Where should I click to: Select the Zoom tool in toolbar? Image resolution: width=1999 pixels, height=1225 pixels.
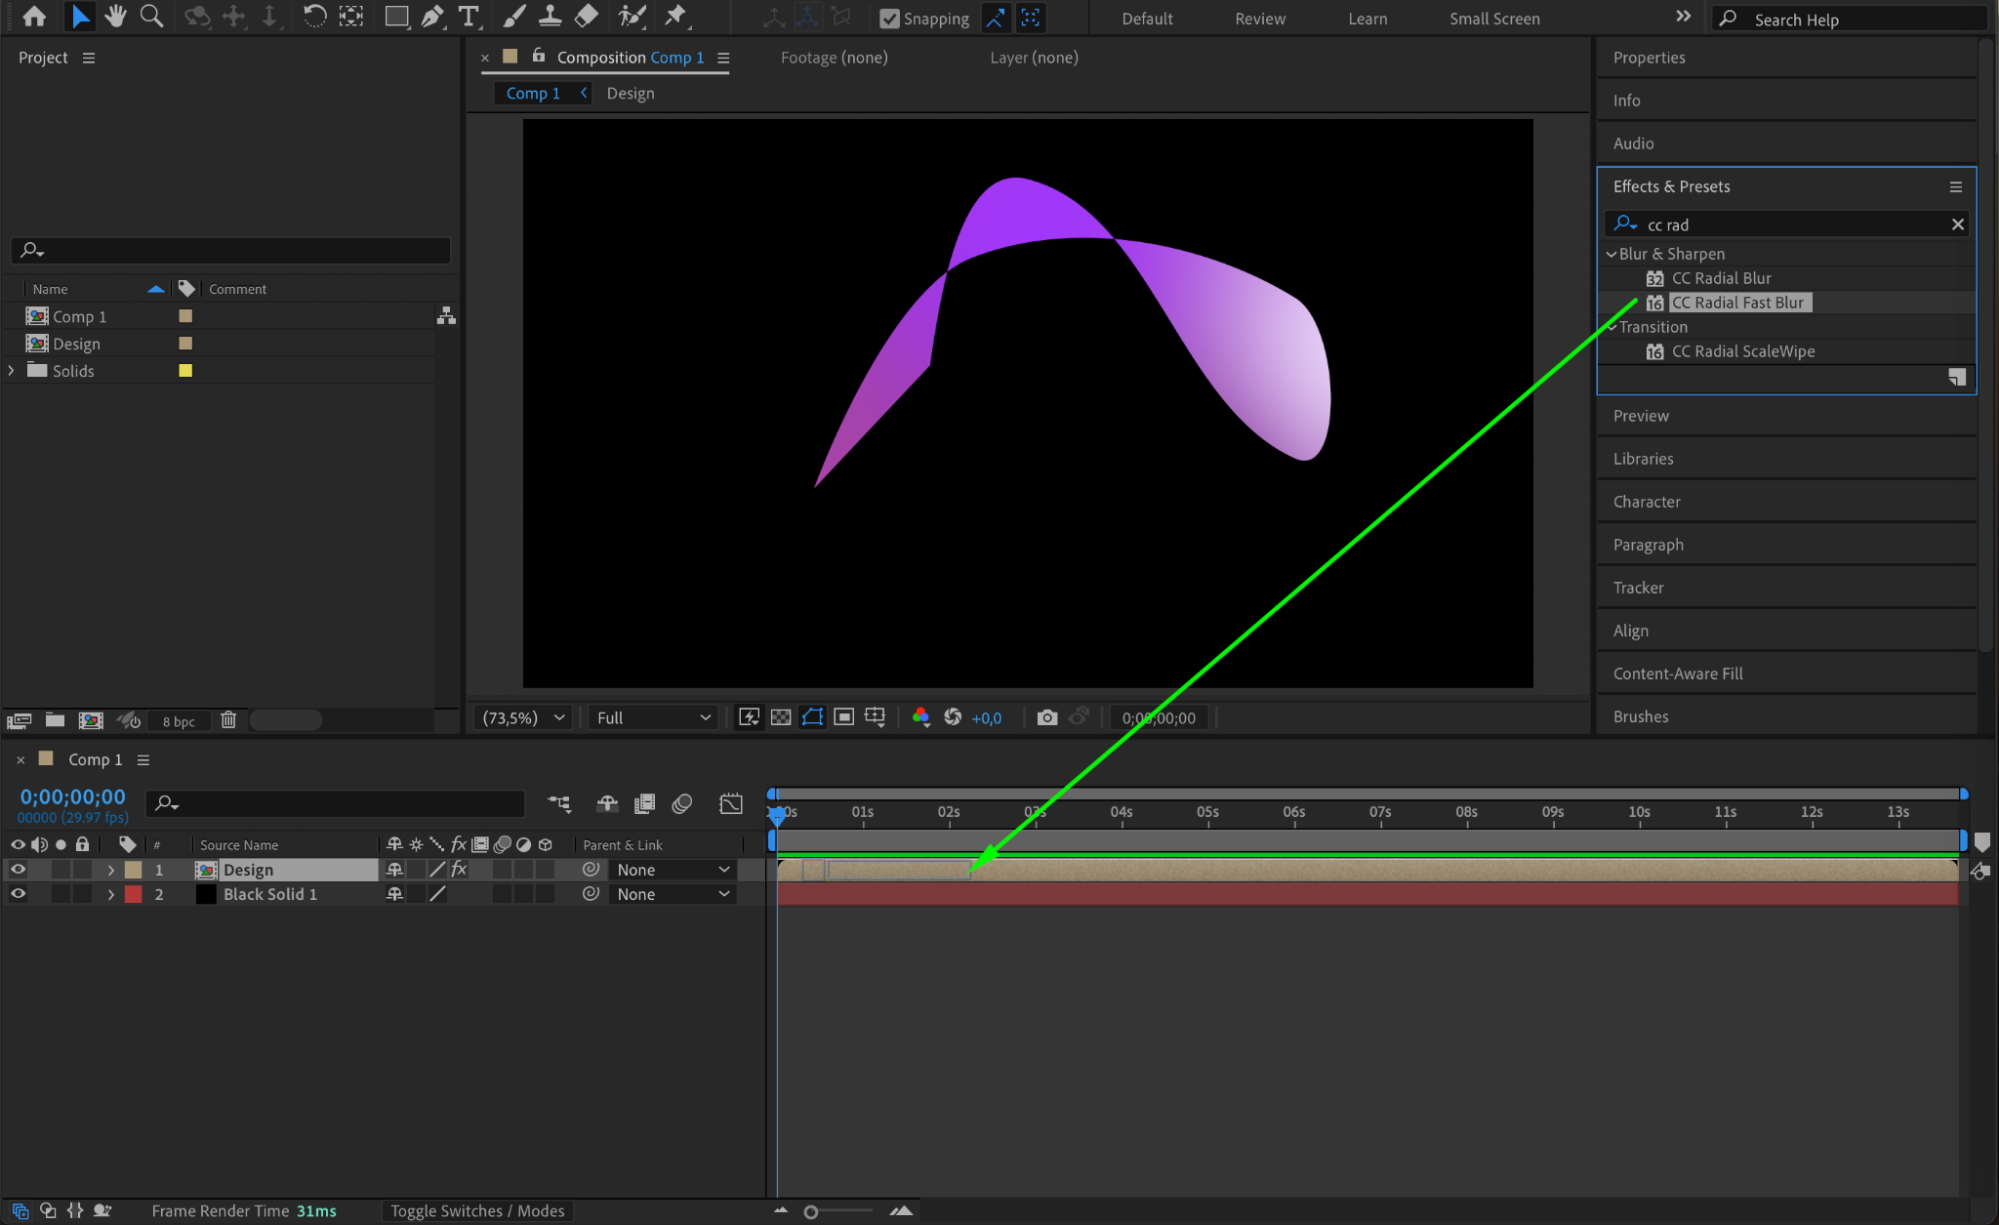(x=151, y=16)
